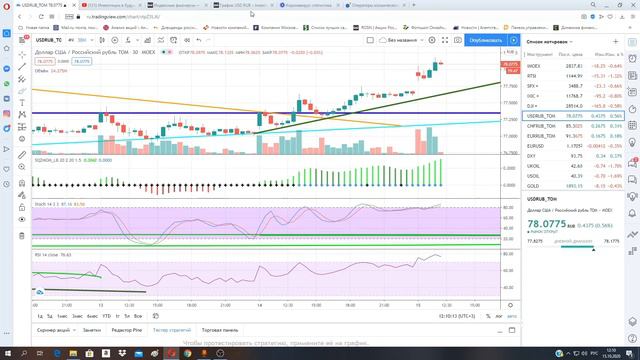The height and width of the screenshot is (360, 640).
Task: Open the Notes tab in bottom panel
Action: [91, 330]
